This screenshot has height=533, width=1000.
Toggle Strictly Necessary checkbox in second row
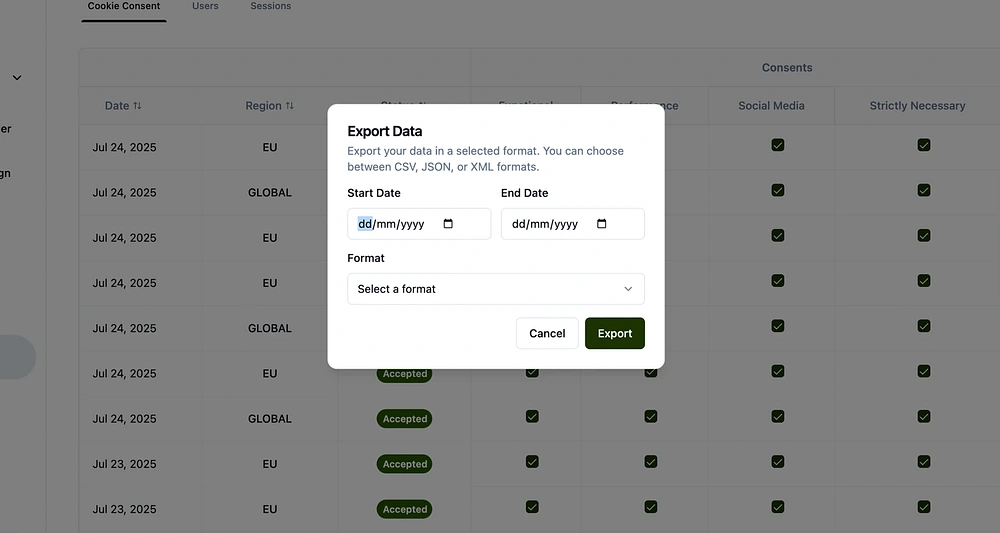coord(924,190)
